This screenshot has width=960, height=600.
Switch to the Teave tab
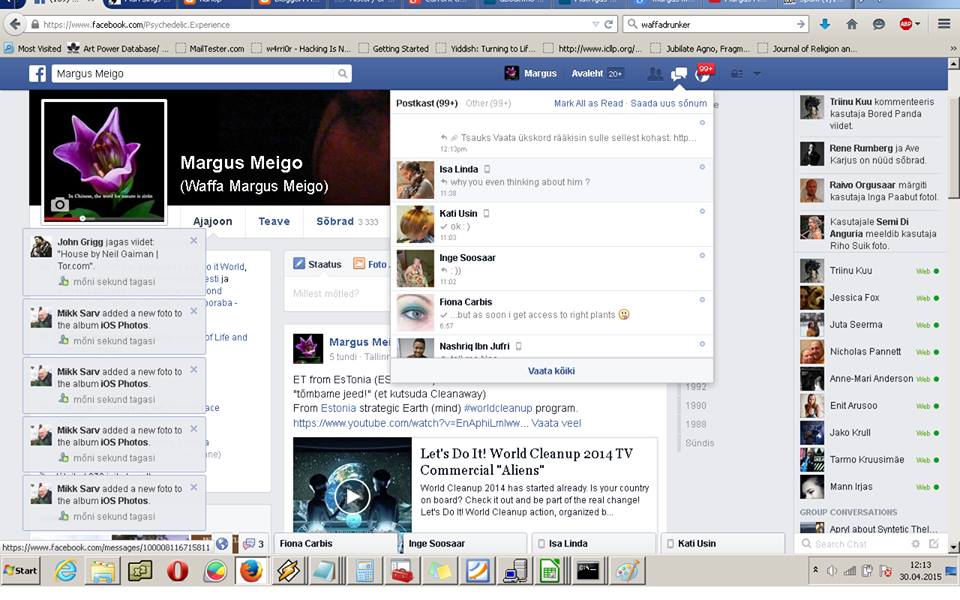tap(274, 222)
